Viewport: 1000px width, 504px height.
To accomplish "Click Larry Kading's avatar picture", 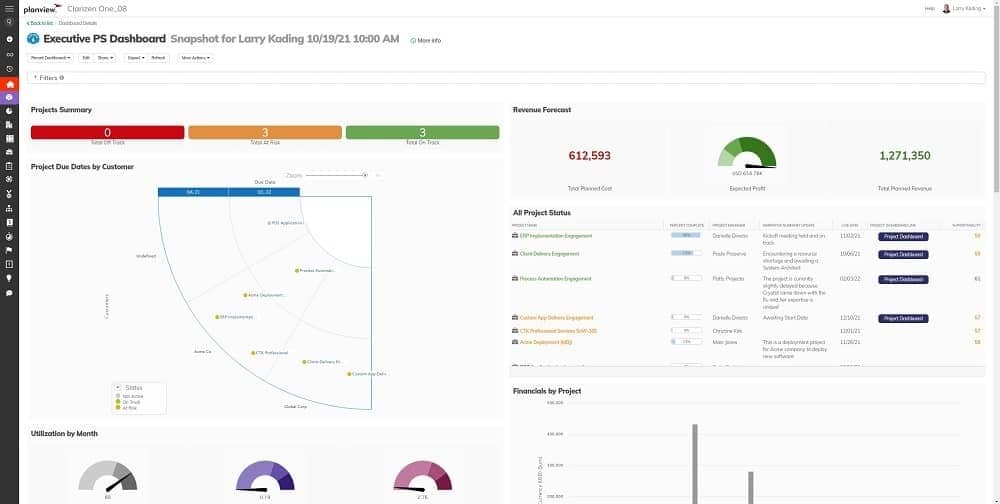I will [x=946, y=8].
